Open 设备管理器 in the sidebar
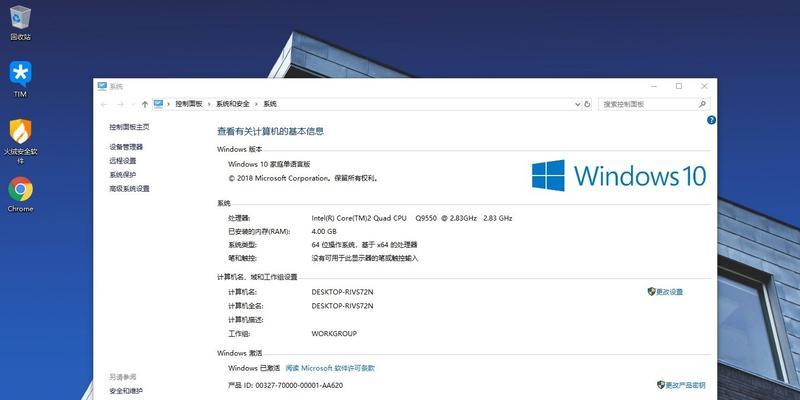This screenshot has height=400, width=800. click(x=126, y=147)
